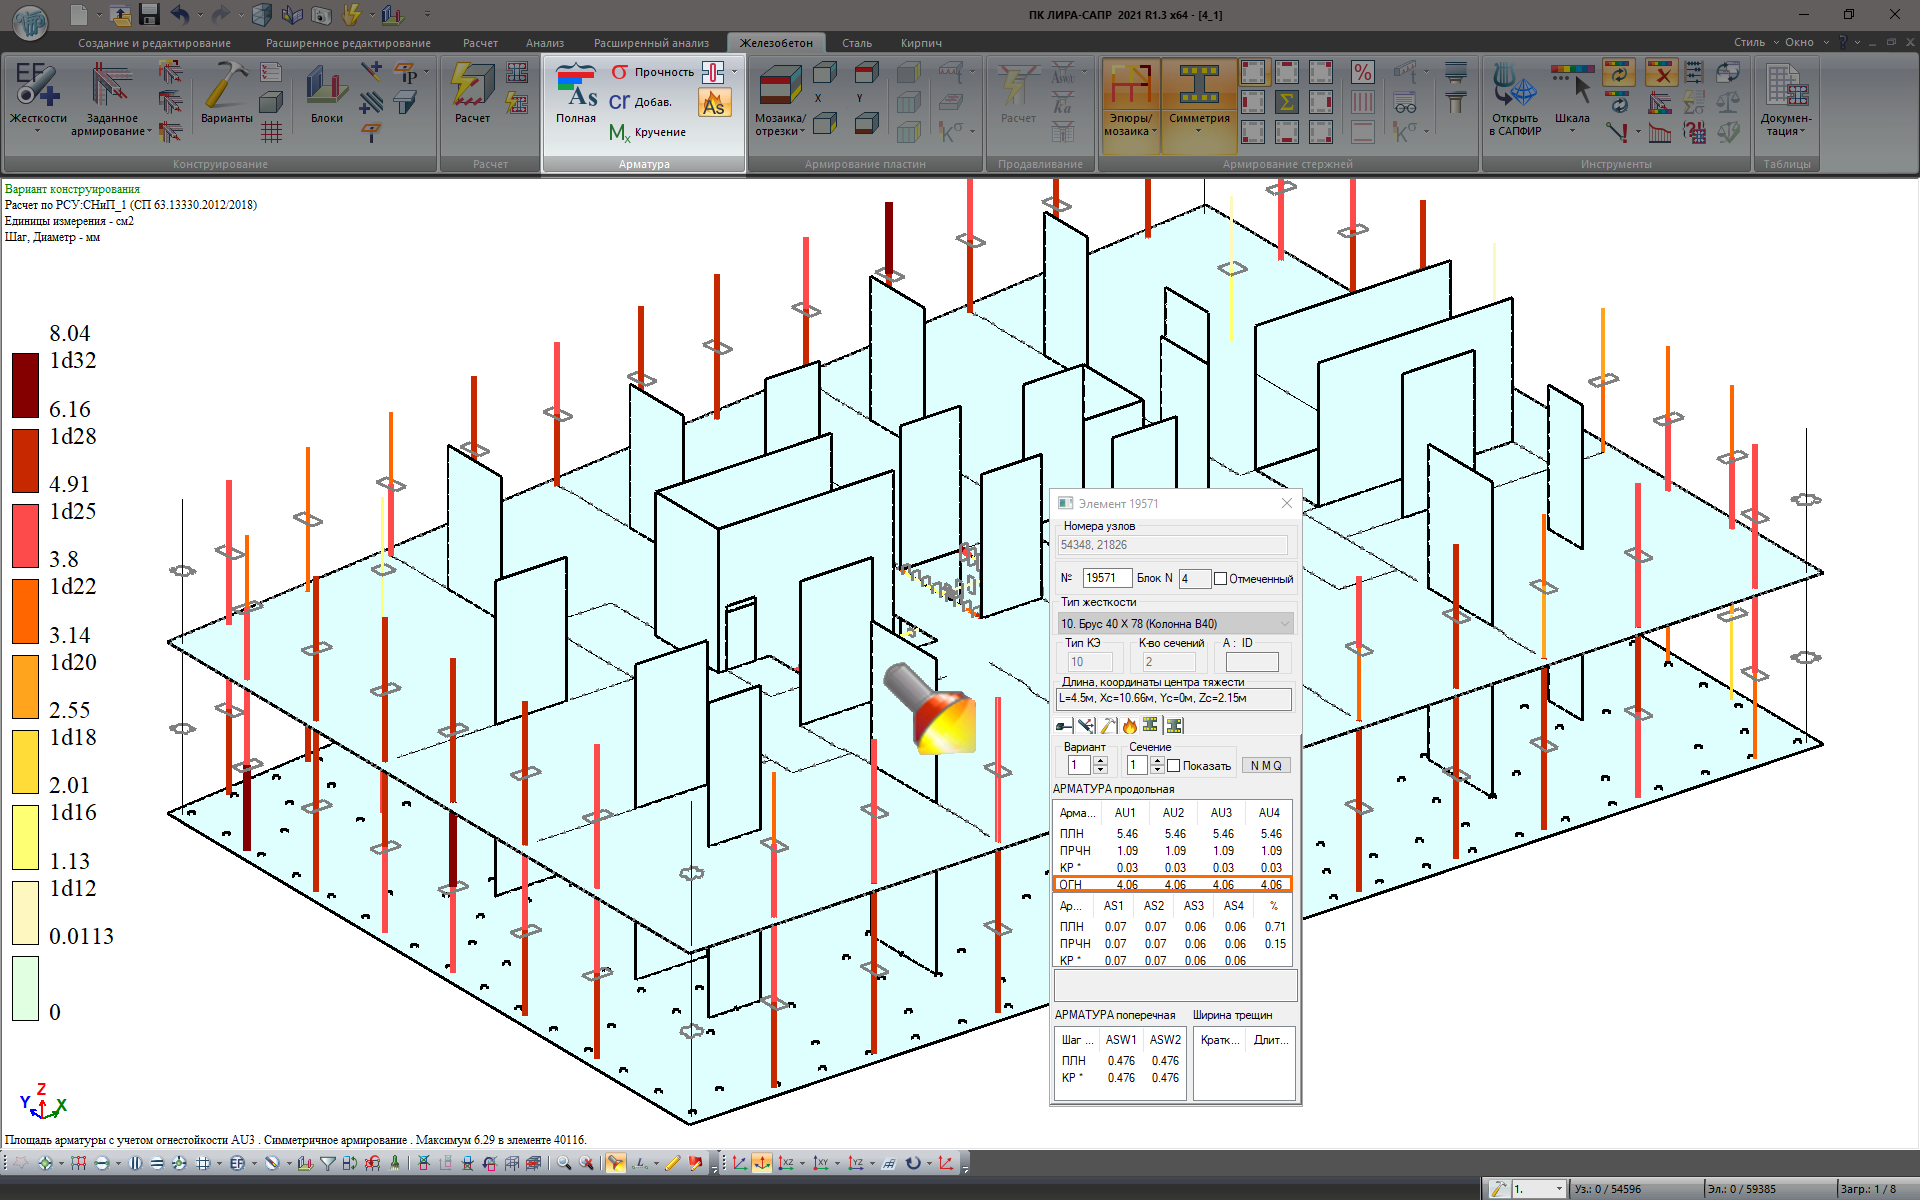The height and width of the screenshot is (1200, 1920).
Task: Expand the Документация tables menu
Action: coord(1786,125)
